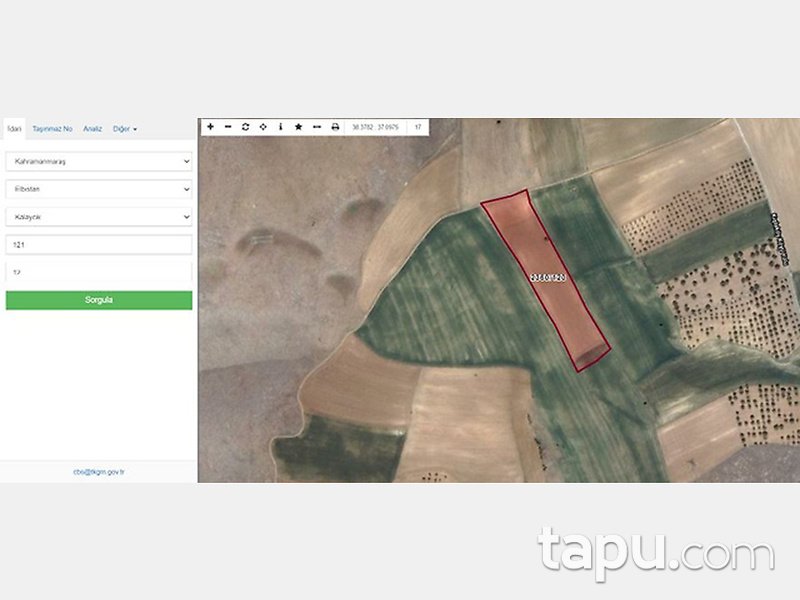Viewport: 800px width, 600px height.
Task: Open the info tool in map toolbar
Action: pyautogui.click(x=281, y=127)
